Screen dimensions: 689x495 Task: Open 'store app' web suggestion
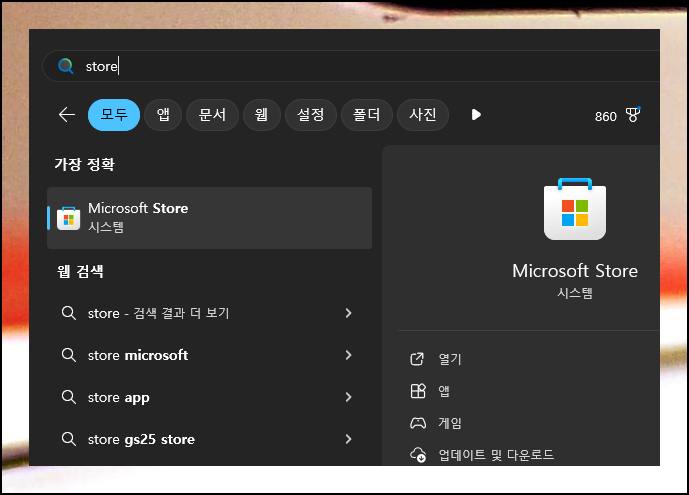[210, 397]
